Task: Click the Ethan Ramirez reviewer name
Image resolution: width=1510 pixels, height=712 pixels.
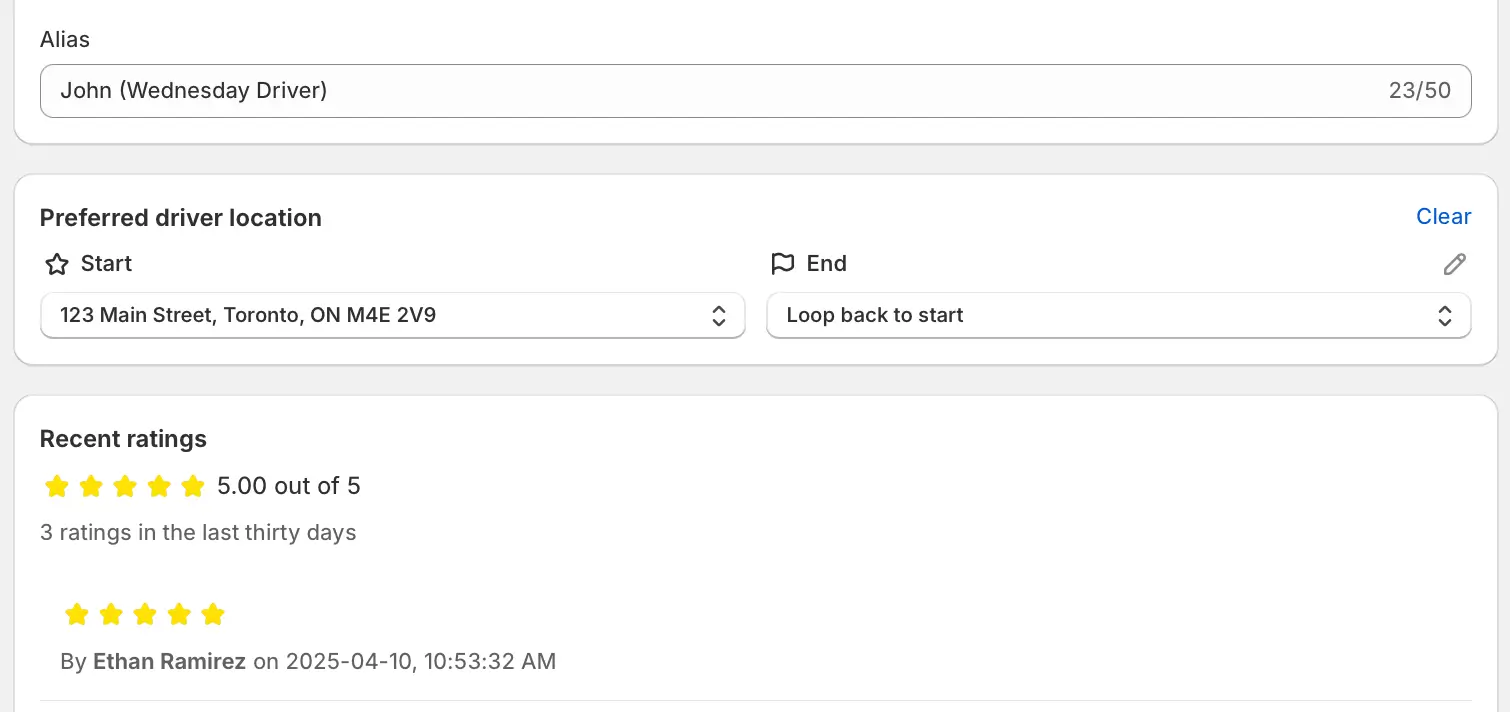Action: click(169, 661)
